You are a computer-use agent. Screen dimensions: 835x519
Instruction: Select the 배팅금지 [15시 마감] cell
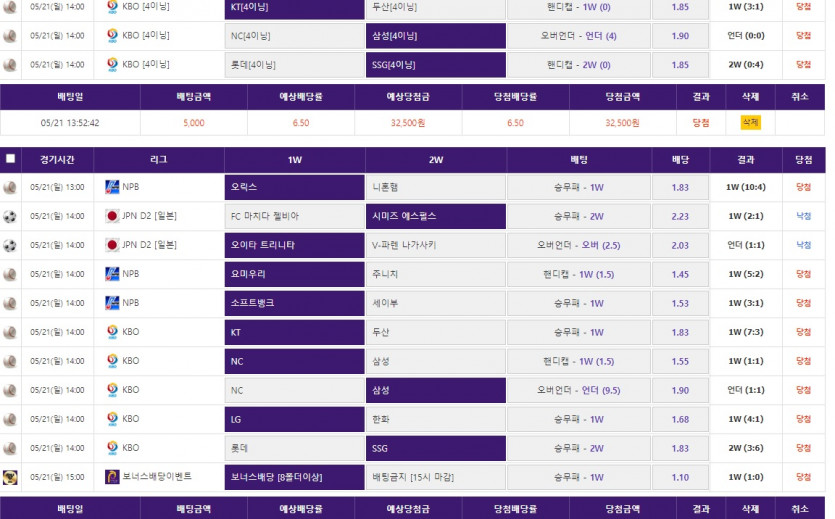[x=436, y=477]
